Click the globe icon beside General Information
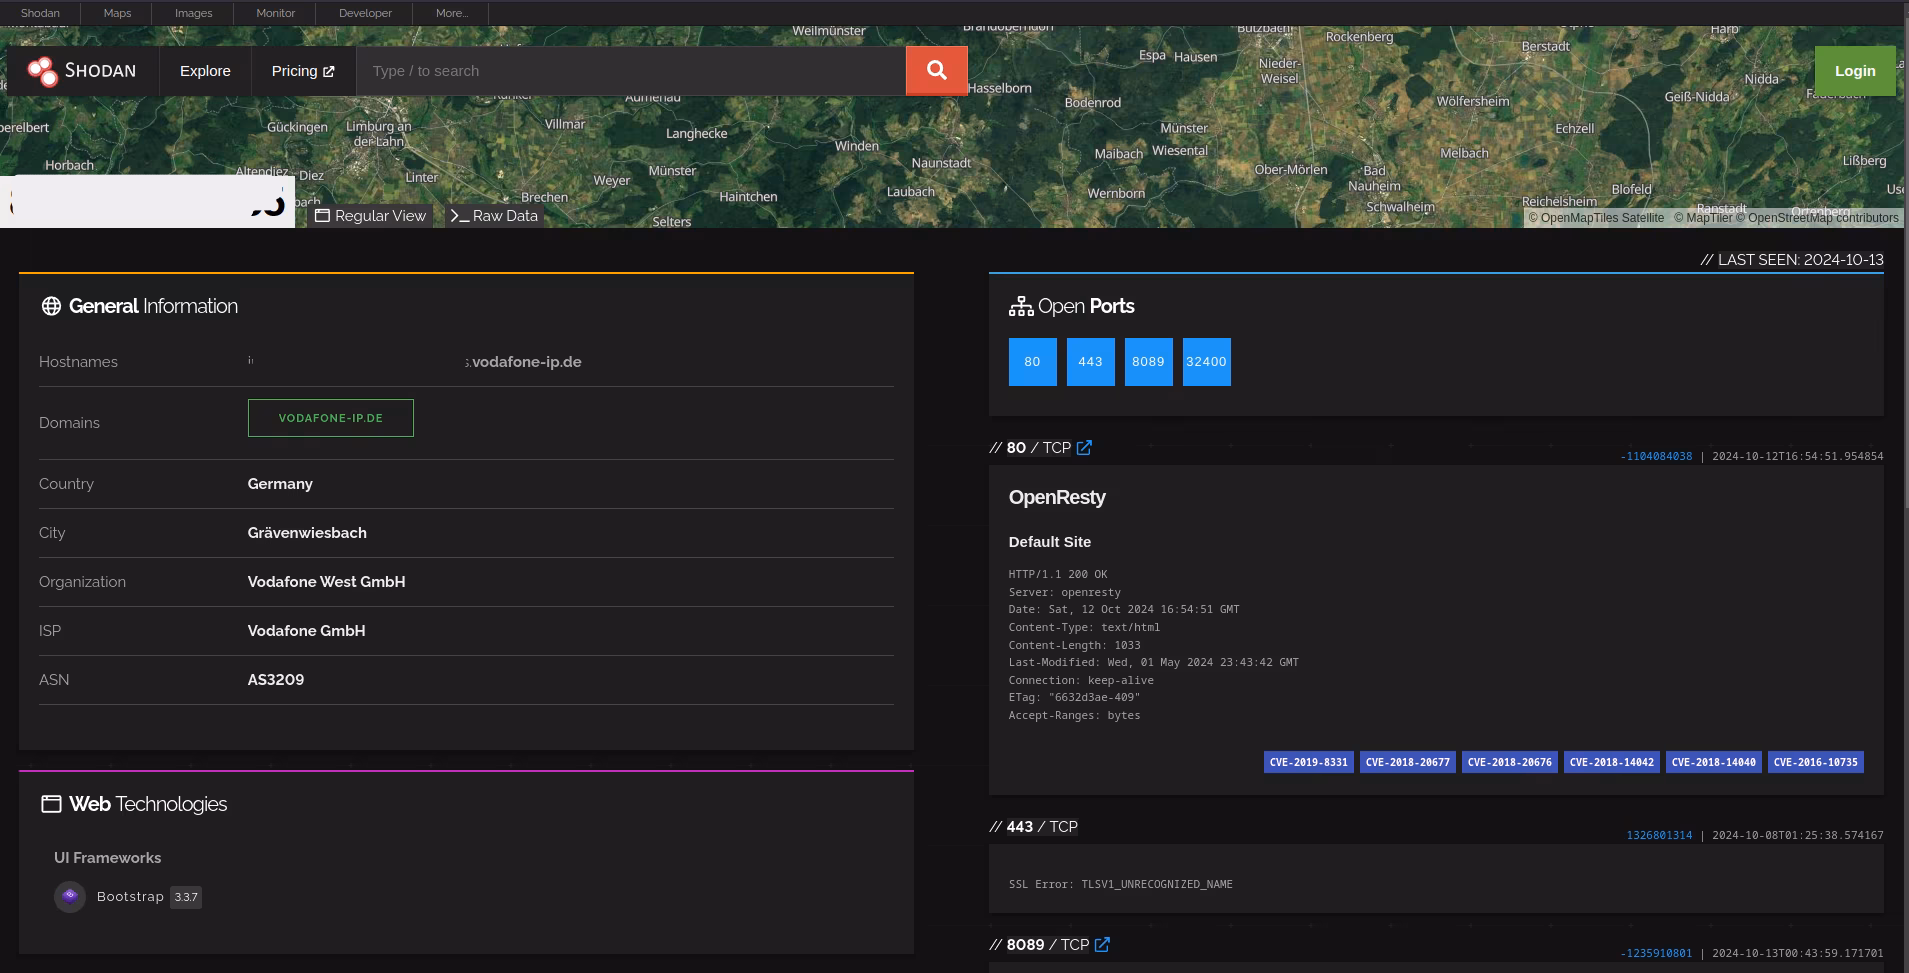 (51, 306)
